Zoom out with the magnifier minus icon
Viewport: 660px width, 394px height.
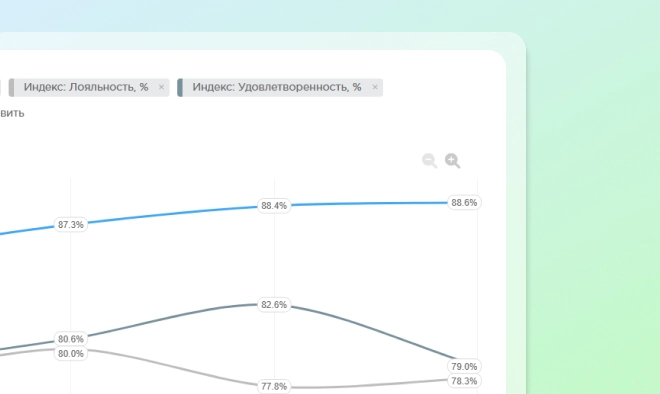(x=429, y=161)
